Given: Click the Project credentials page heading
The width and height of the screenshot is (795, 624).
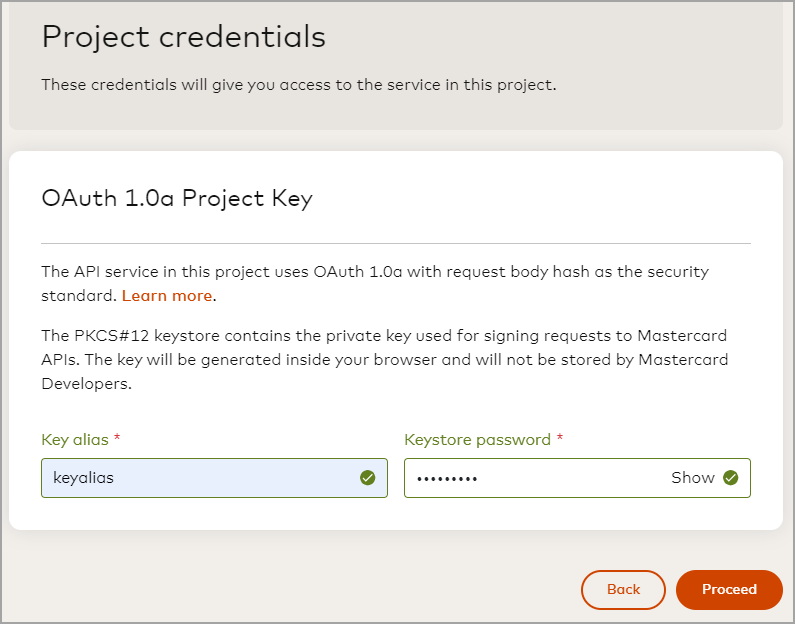Looking at the screenshot, I should click(x=184, y=36).
